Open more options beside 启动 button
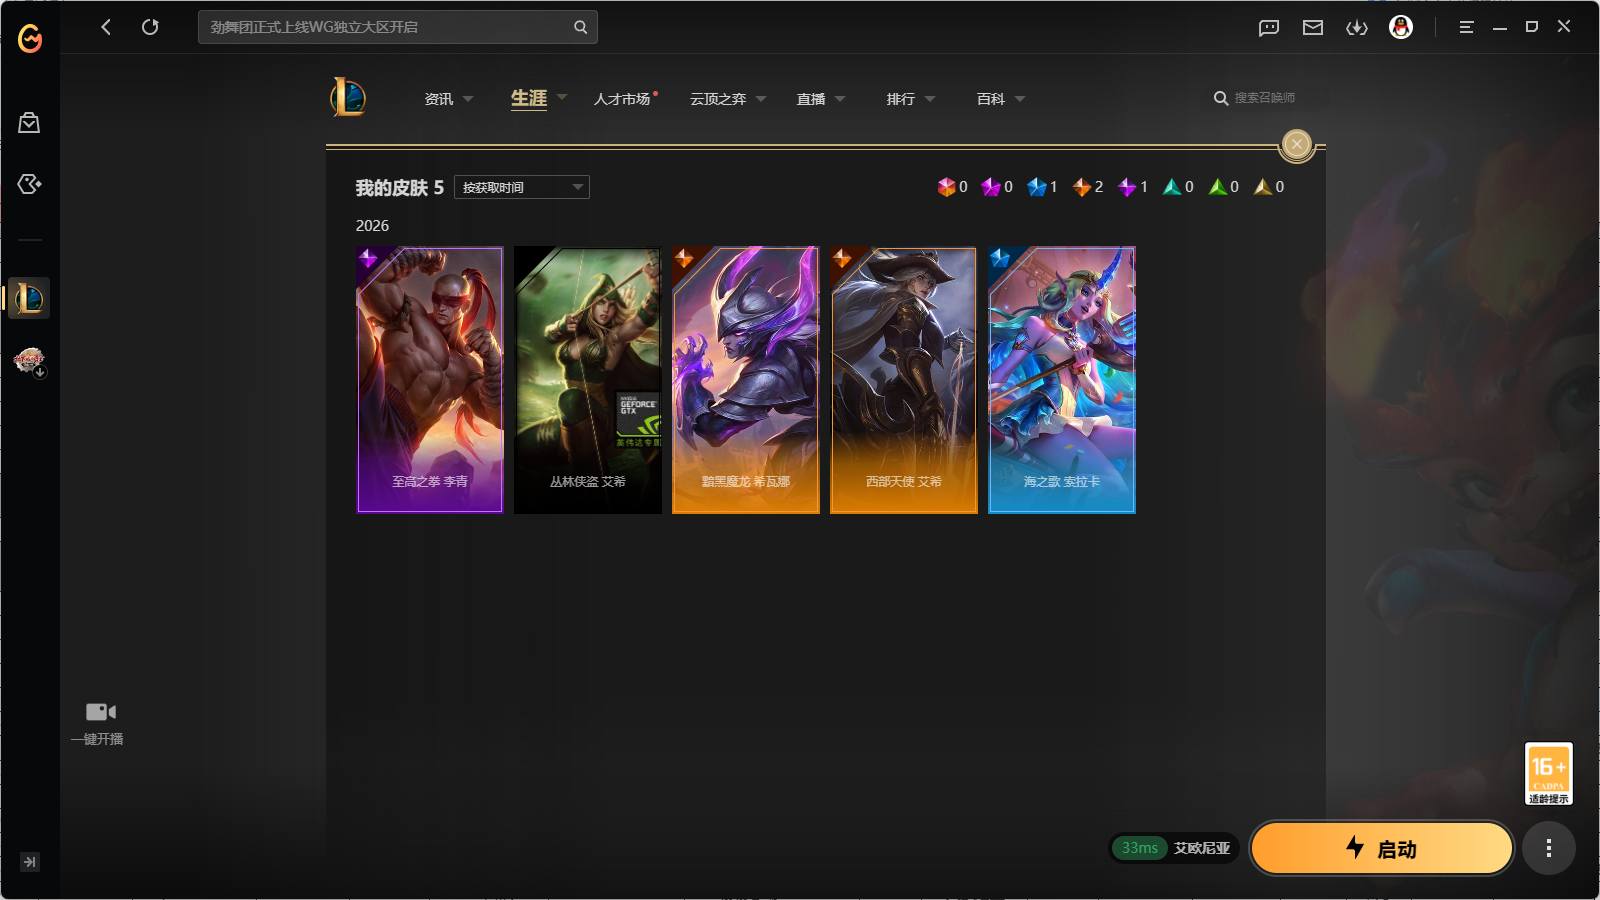 tap(1549, 848)
